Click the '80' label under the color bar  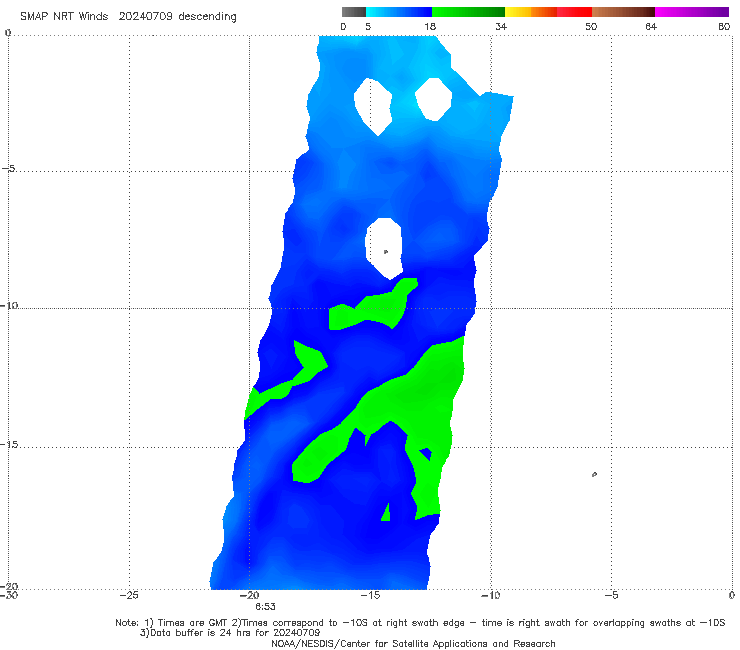(724, 26)
